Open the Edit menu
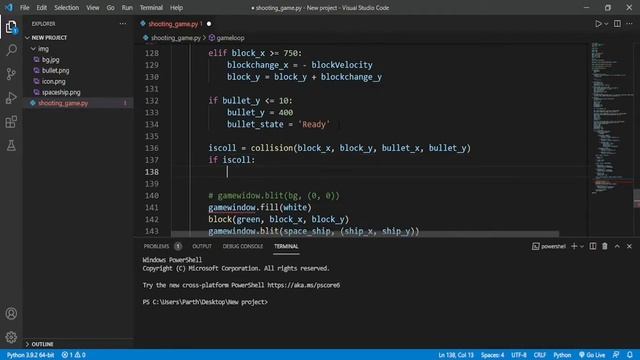 tap(42, 7)
